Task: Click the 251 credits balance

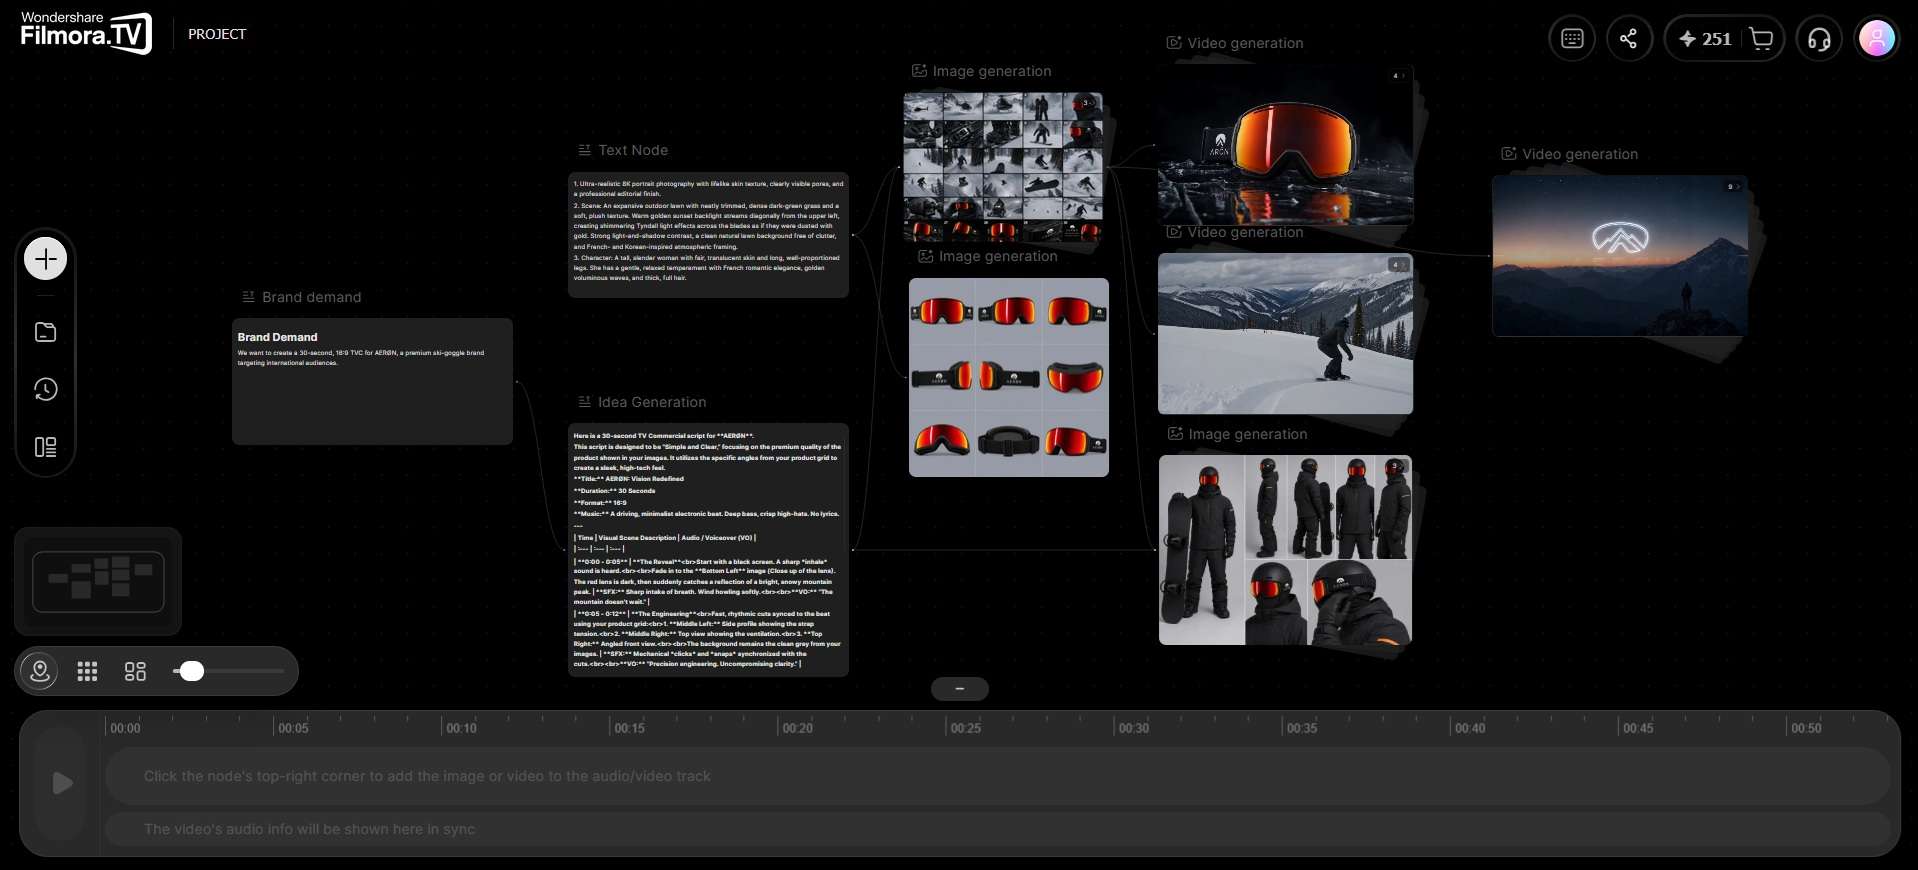Action: (1706, 39)
